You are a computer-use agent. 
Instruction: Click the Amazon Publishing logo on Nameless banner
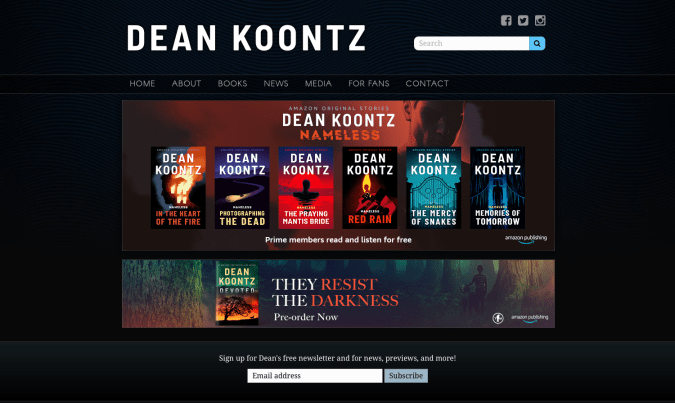coord(526,239)
